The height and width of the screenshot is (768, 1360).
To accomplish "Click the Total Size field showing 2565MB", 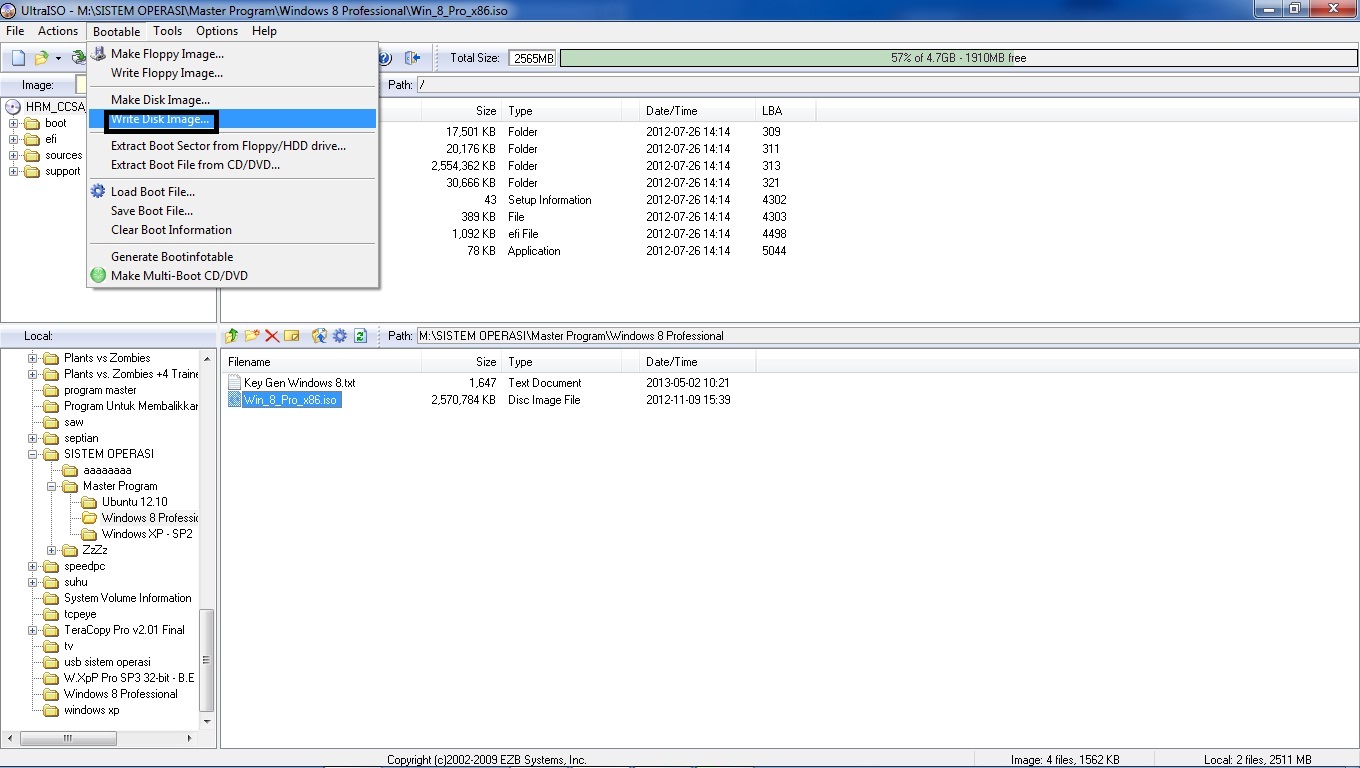I will (x=532, y=58).
